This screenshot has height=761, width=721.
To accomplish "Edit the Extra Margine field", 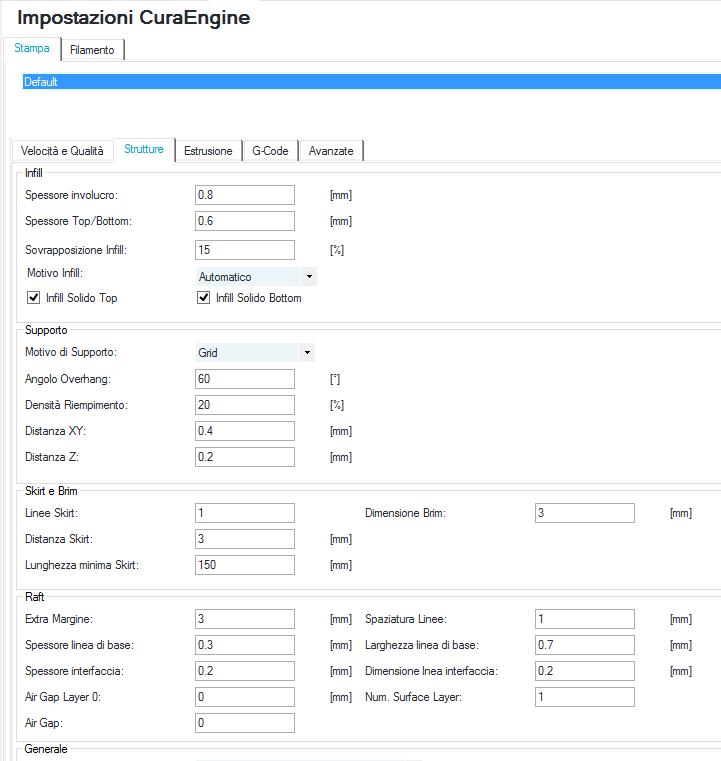I will tap(245, 619).
